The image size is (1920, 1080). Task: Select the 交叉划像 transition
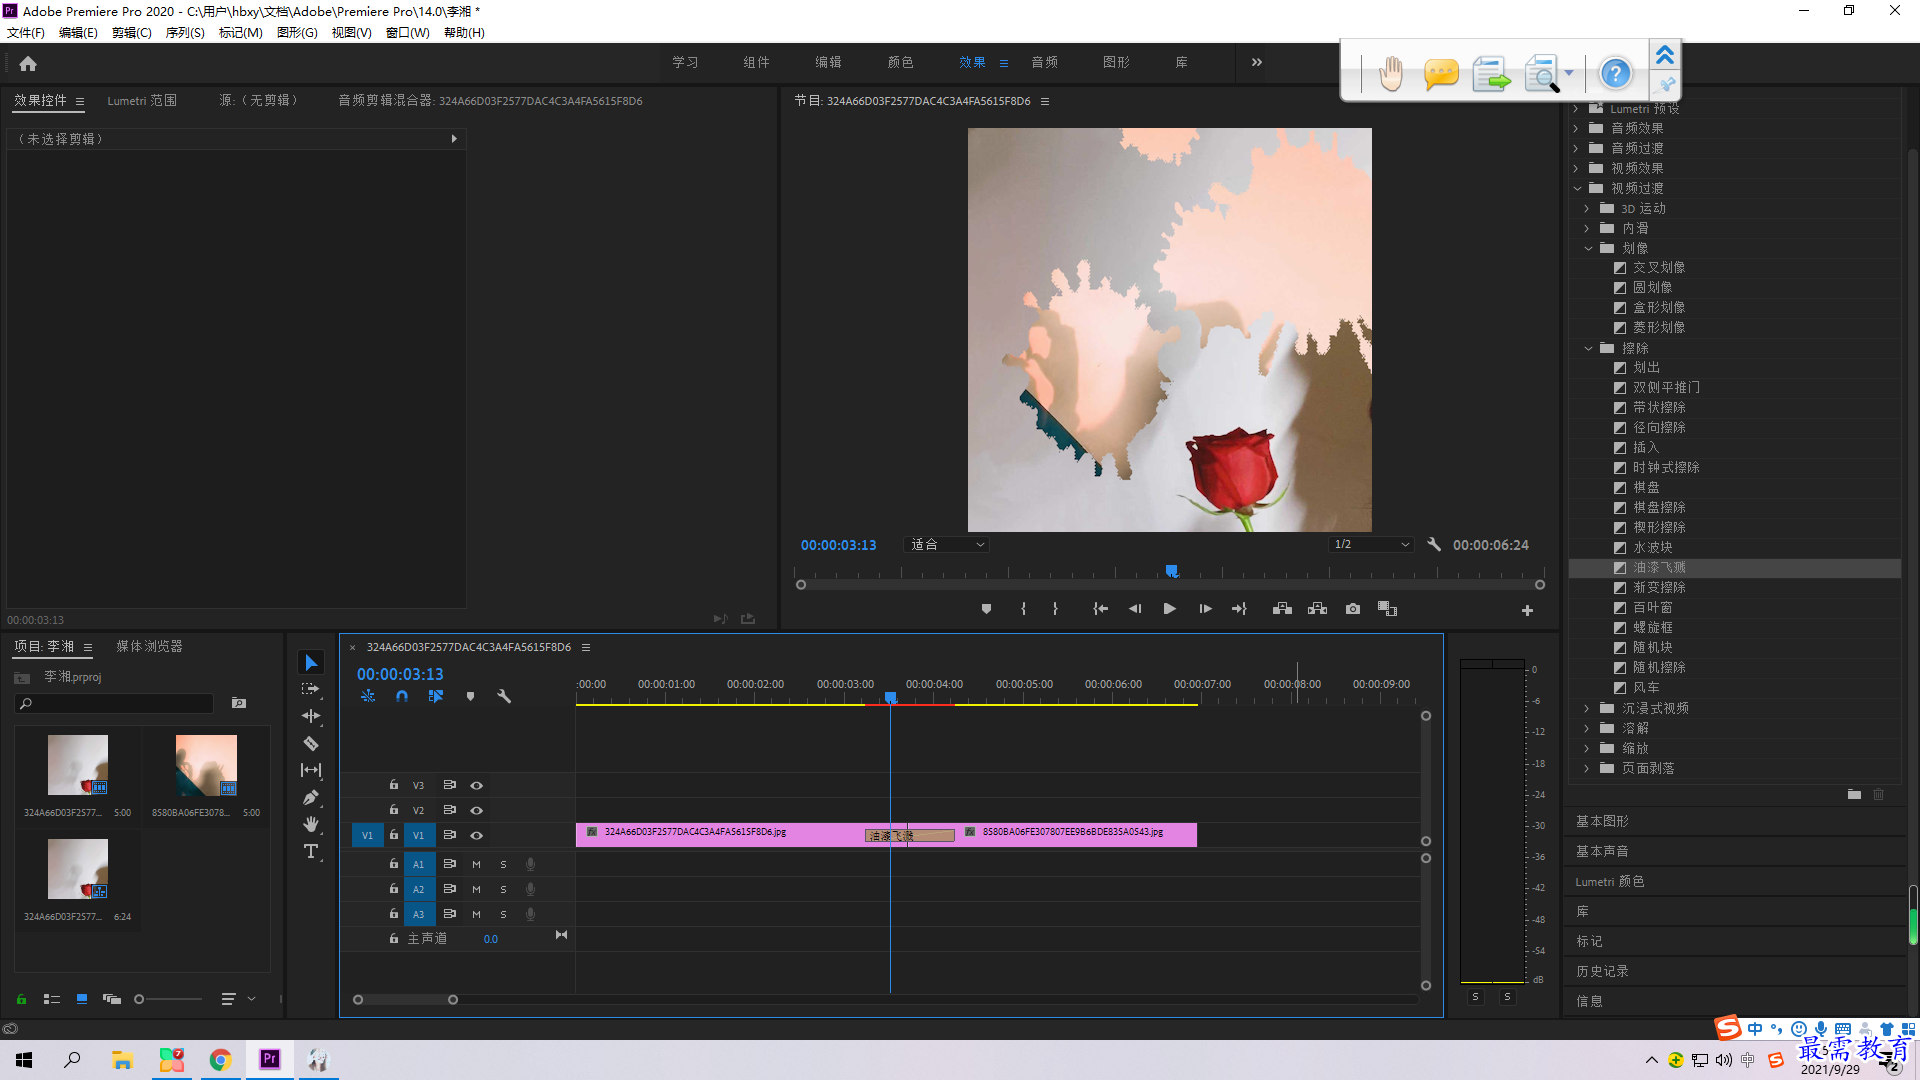coord(1660,267)
